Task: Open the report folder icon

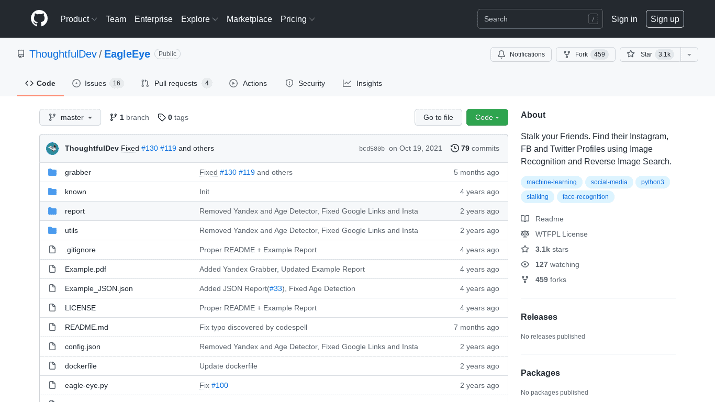Action: pos(52,211)
